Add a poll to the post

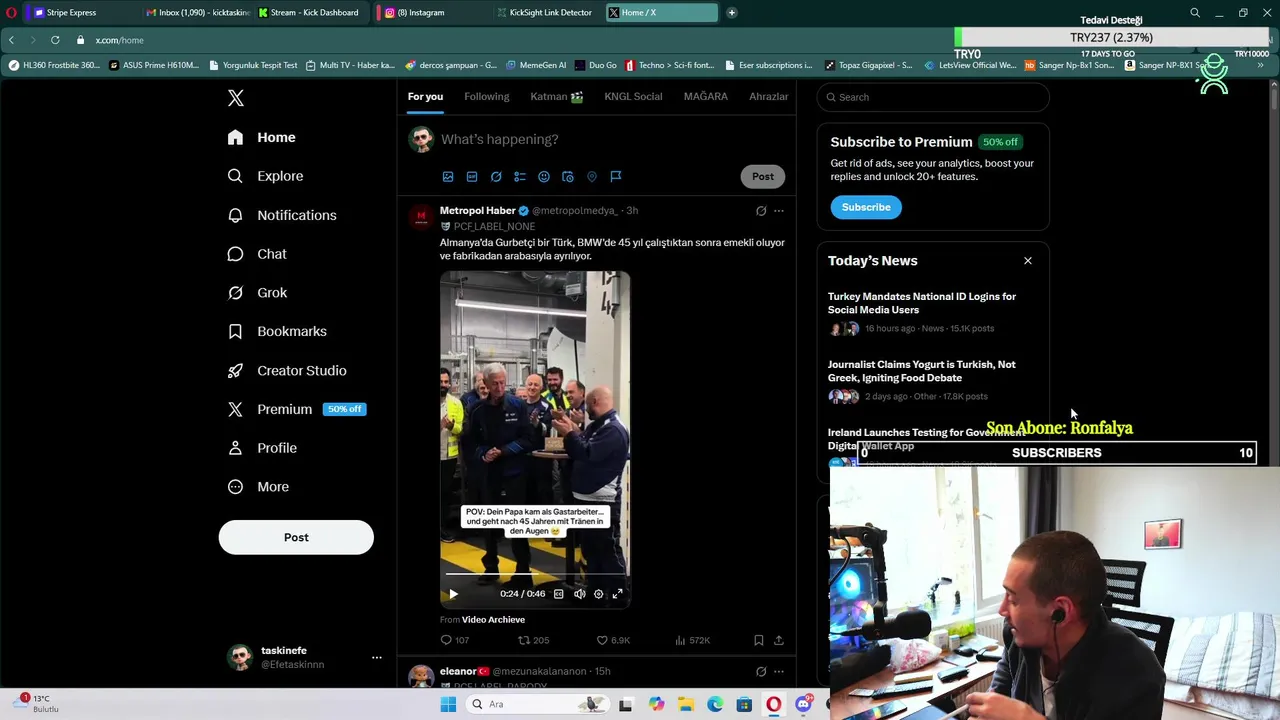[520, 177]
